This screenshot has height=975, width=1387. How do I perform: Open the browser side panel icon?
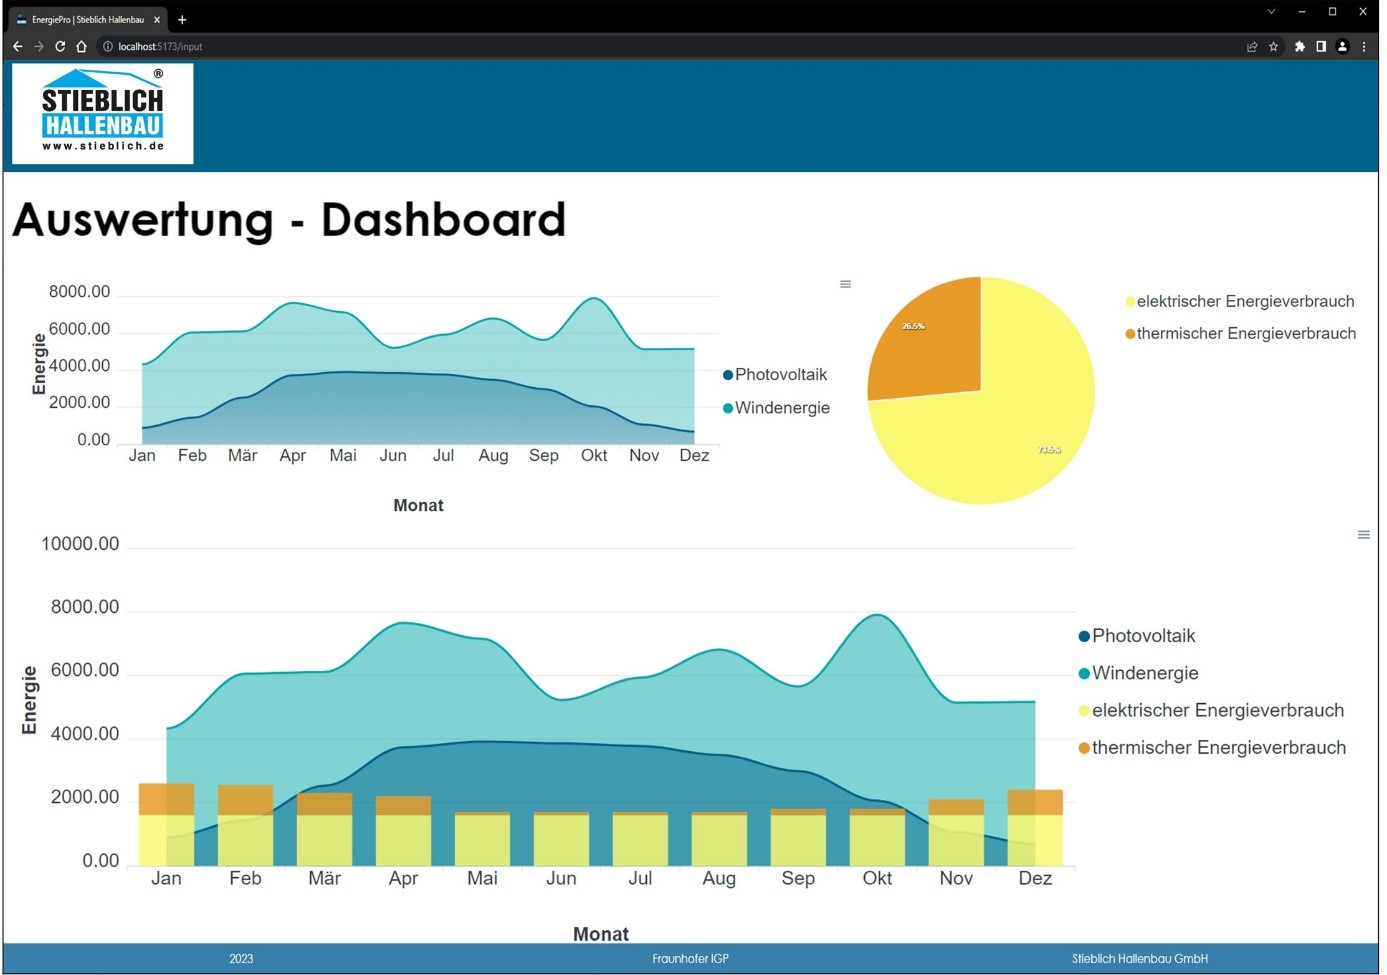pyautogui.click(x=1321, y=46)
